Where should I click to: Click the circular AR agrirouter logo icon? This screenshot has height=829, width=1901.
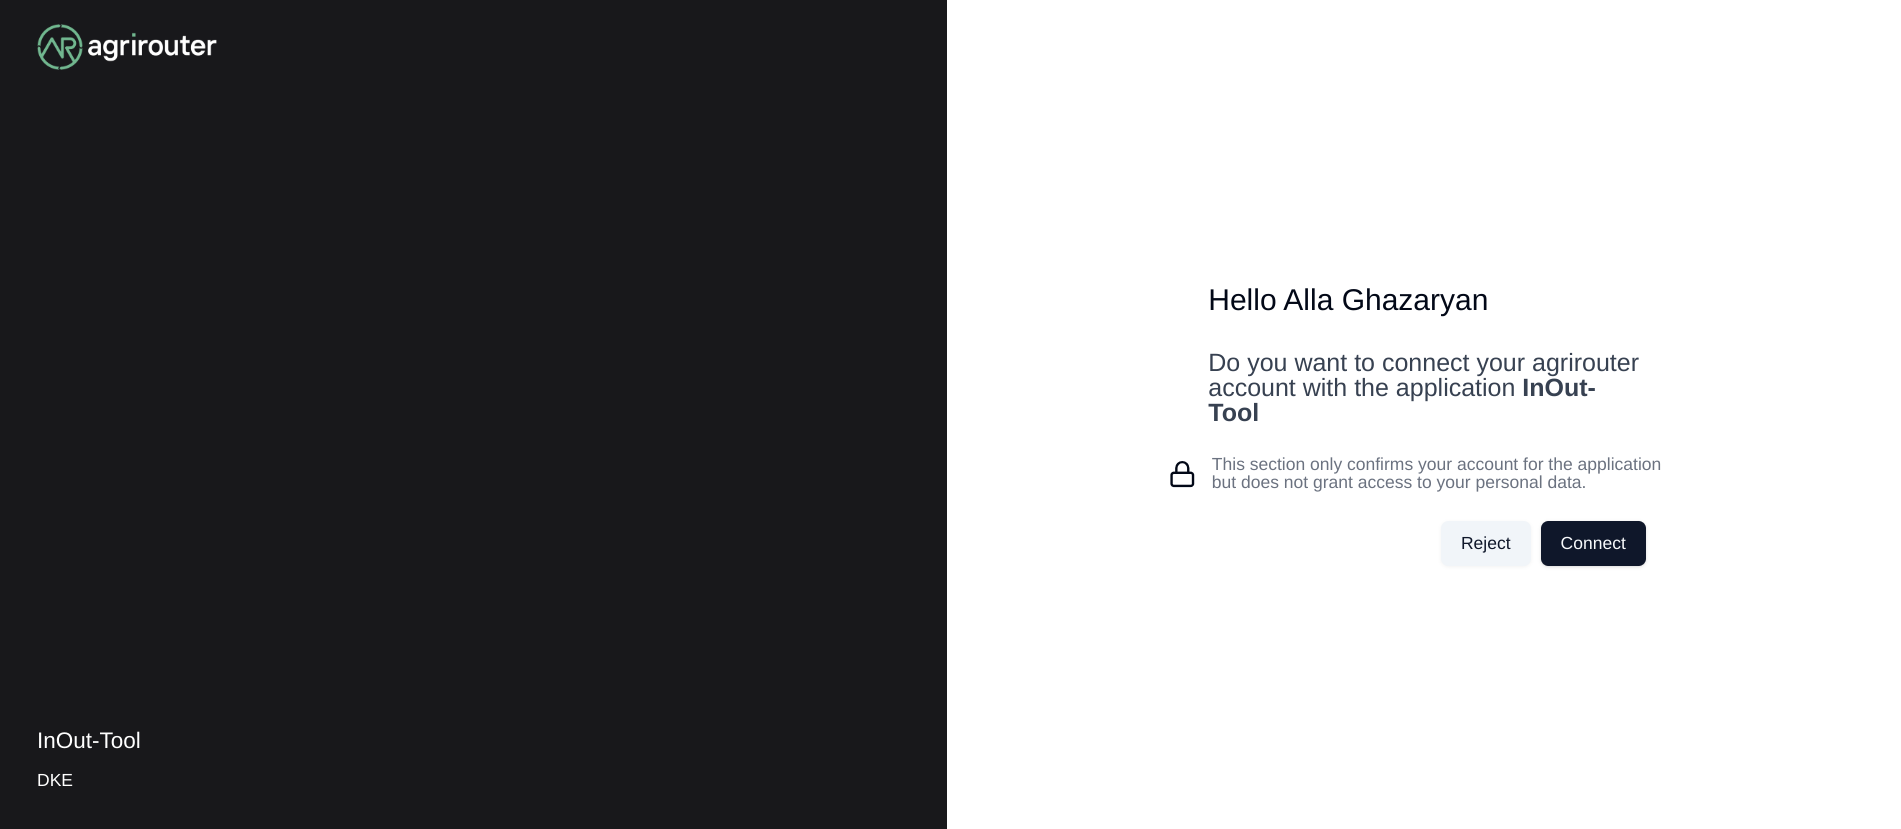point(60,47)
